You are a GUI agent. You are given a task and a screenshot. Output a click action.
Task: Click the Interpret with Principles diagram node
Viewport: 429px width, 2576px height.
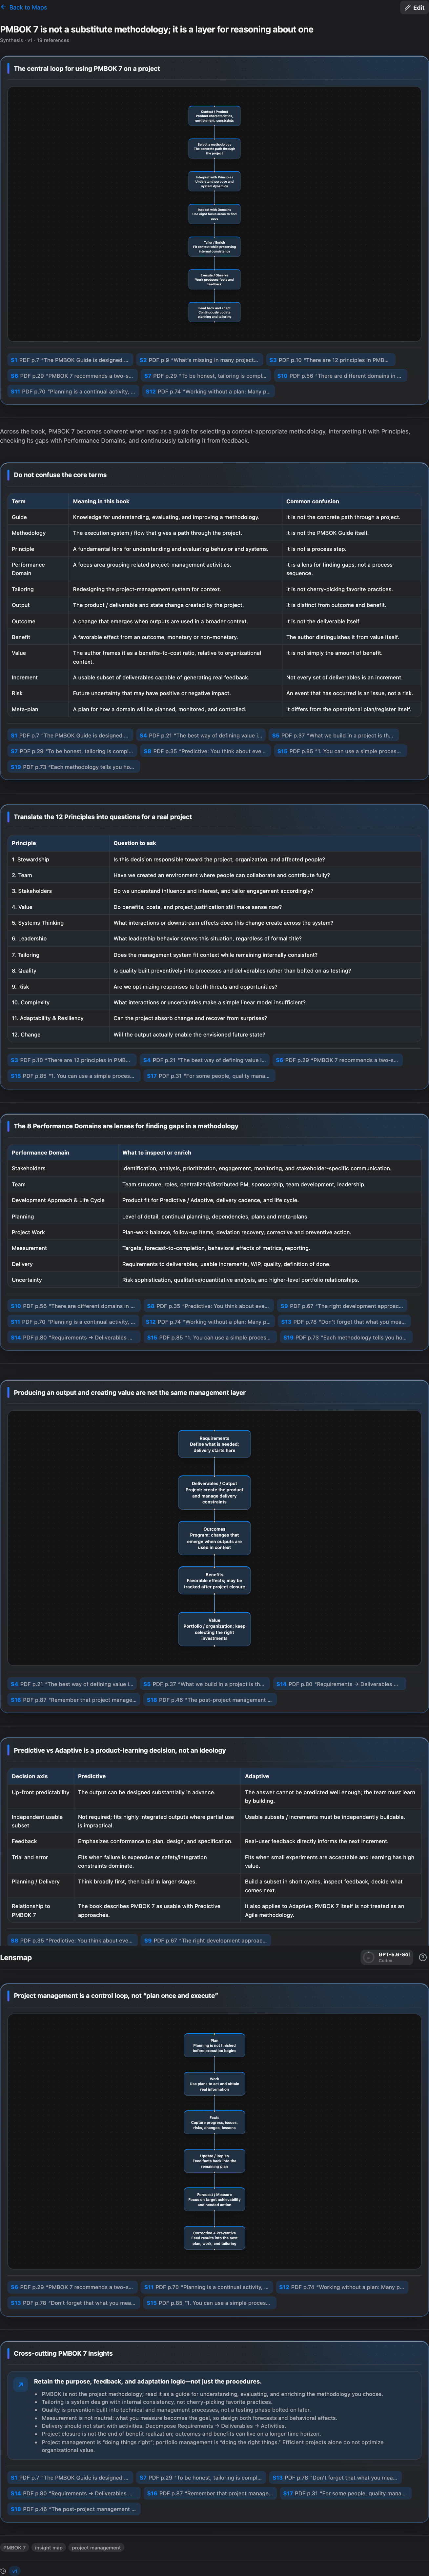point(214,181)
